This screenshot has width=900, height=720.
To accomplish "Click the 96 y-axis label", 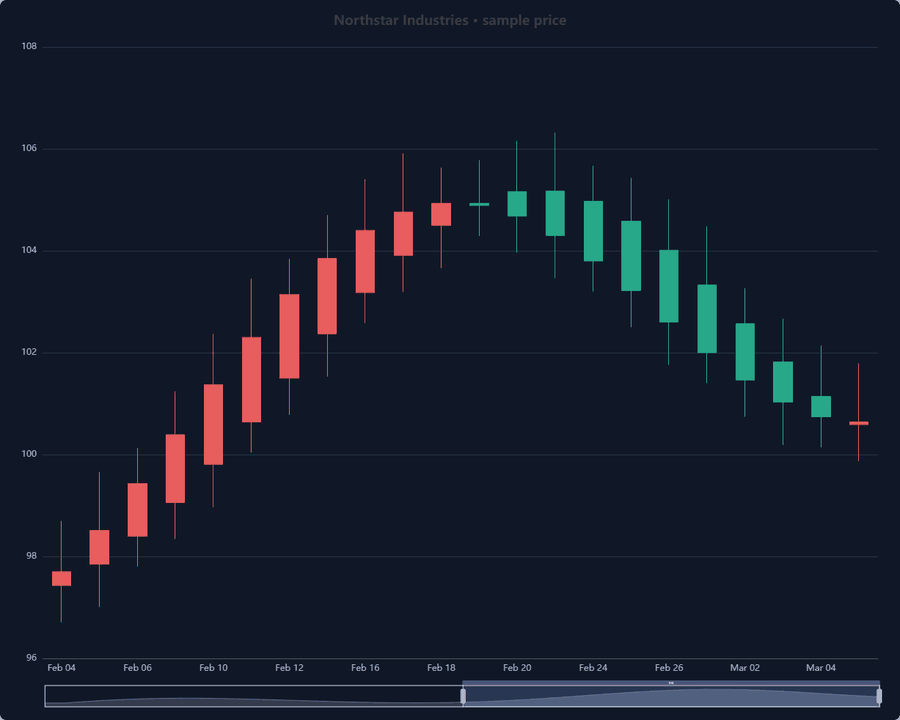I will (31, 658).
